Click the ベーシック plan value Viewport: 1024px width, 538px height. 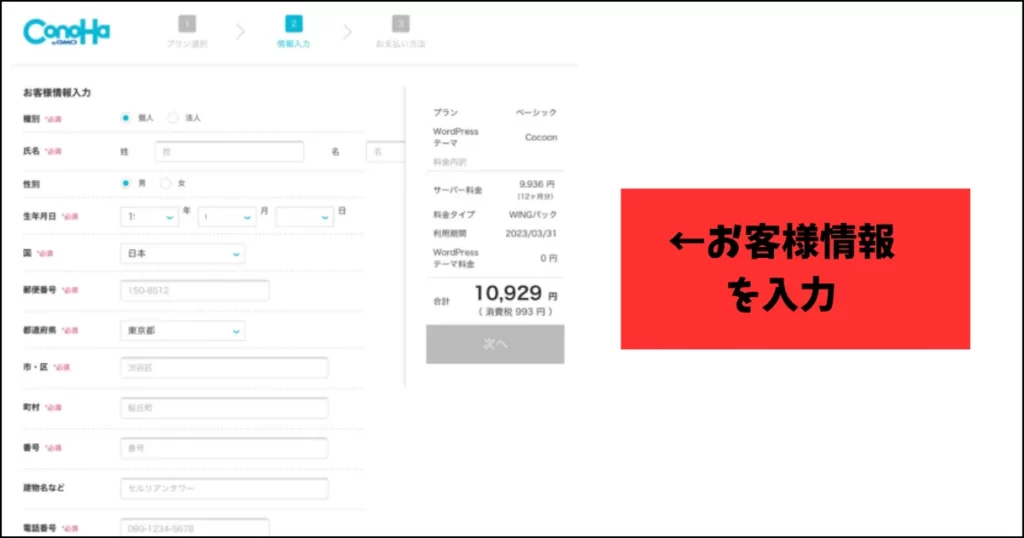point(536,112)
